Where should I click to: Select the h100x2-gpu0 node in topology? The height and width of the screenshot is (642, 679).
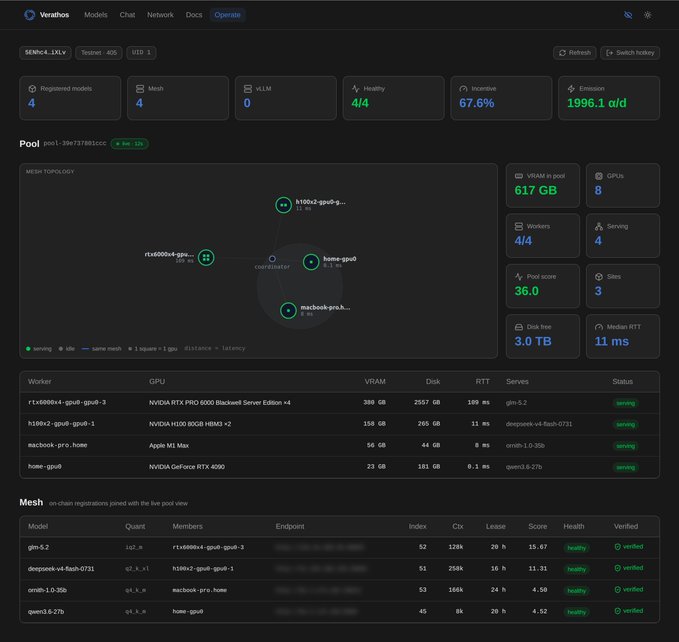(x=284, y=205)
